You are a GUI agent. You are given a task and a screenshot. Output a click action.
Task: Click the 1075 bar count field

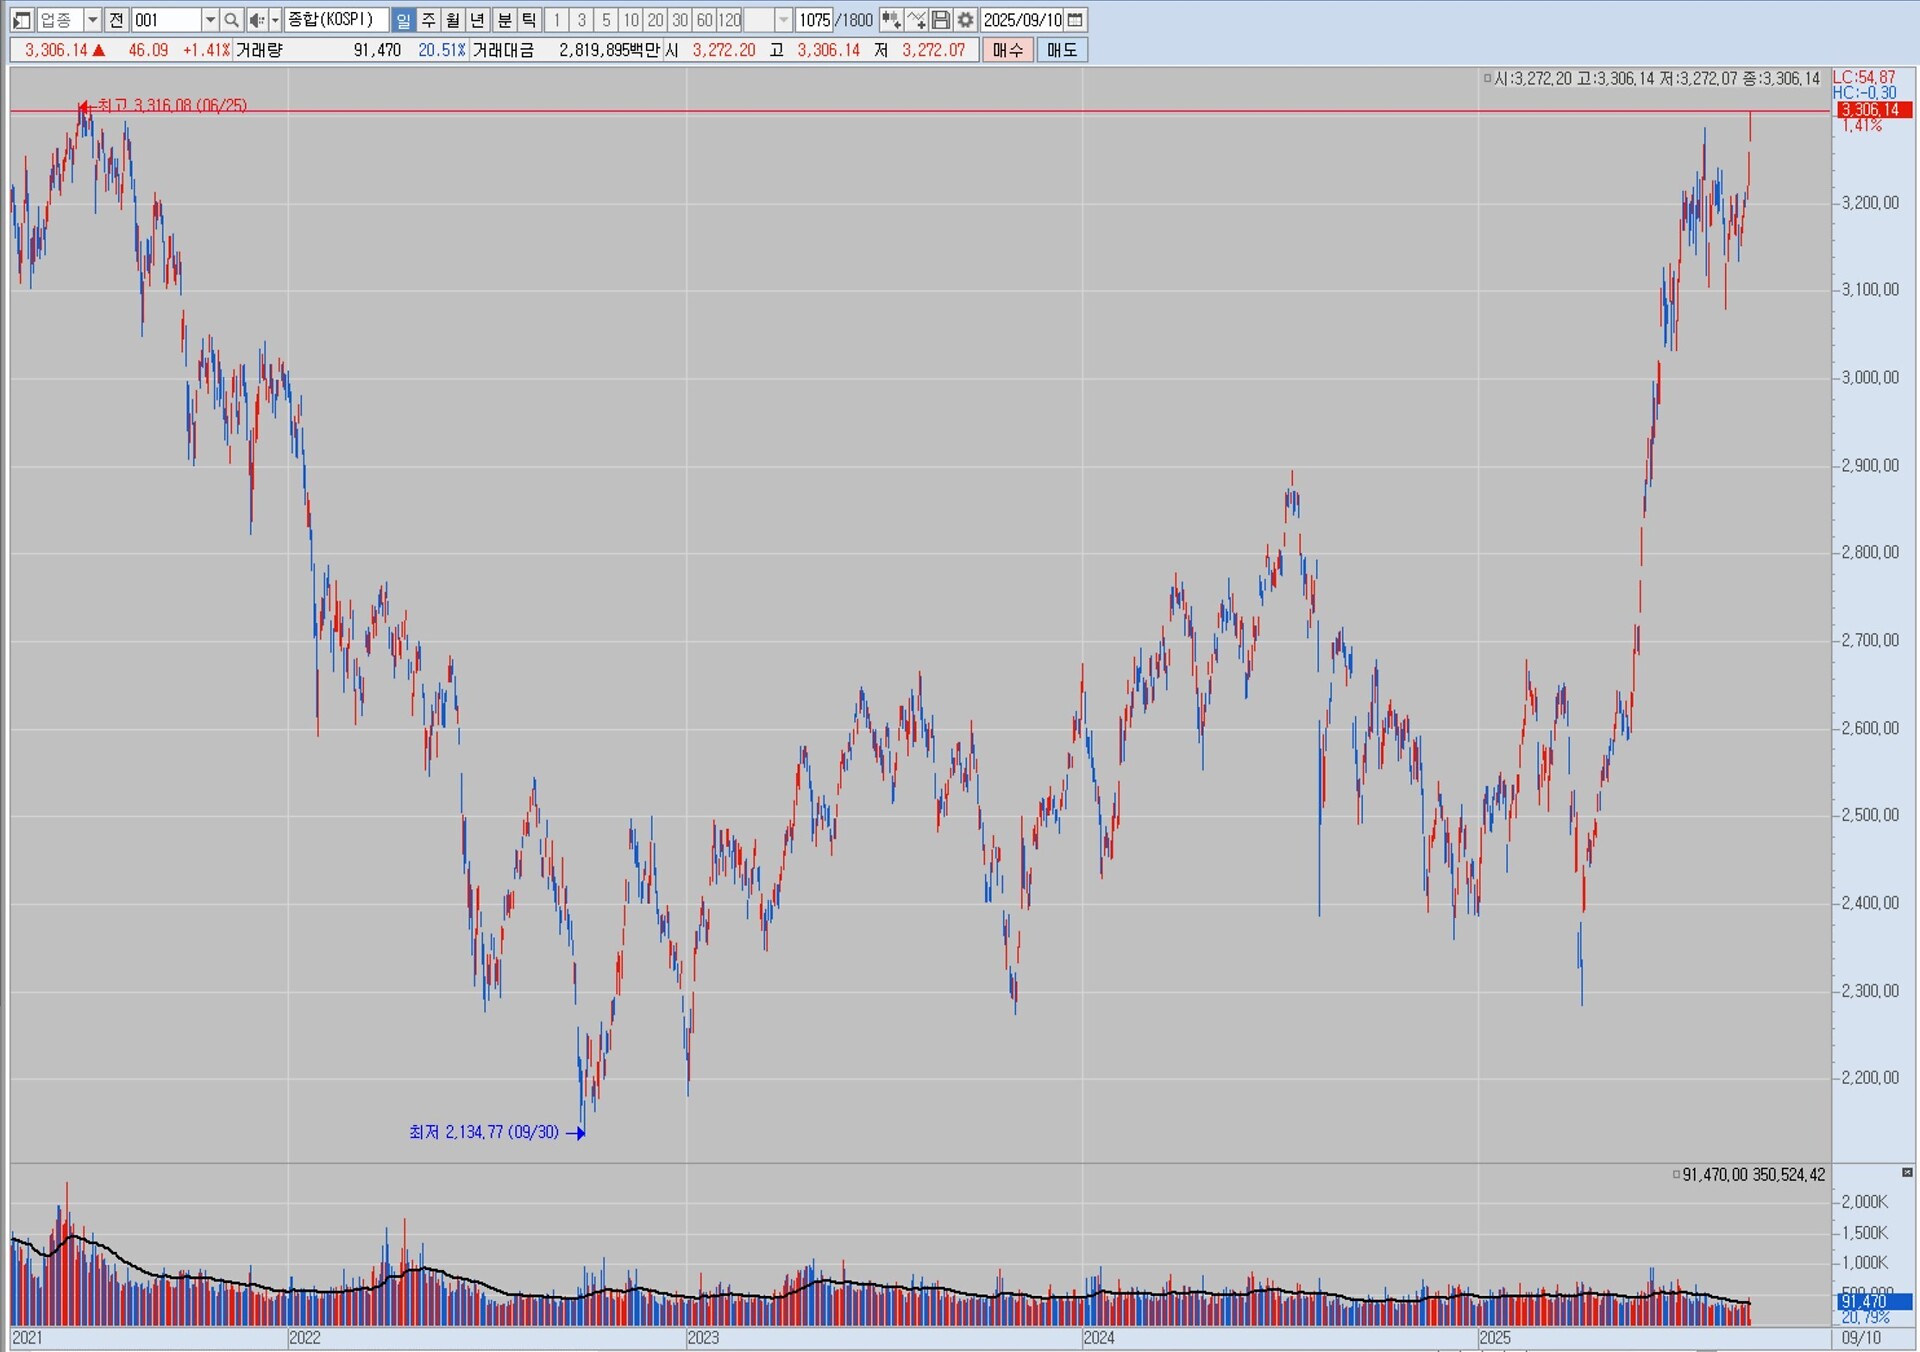(814, 20)
